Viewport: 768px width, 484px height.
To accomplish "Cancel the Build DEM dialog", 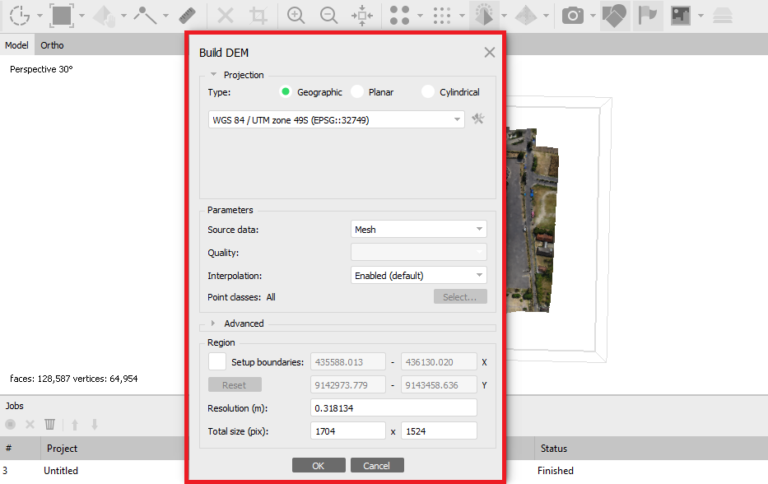I will pos(377,465).
